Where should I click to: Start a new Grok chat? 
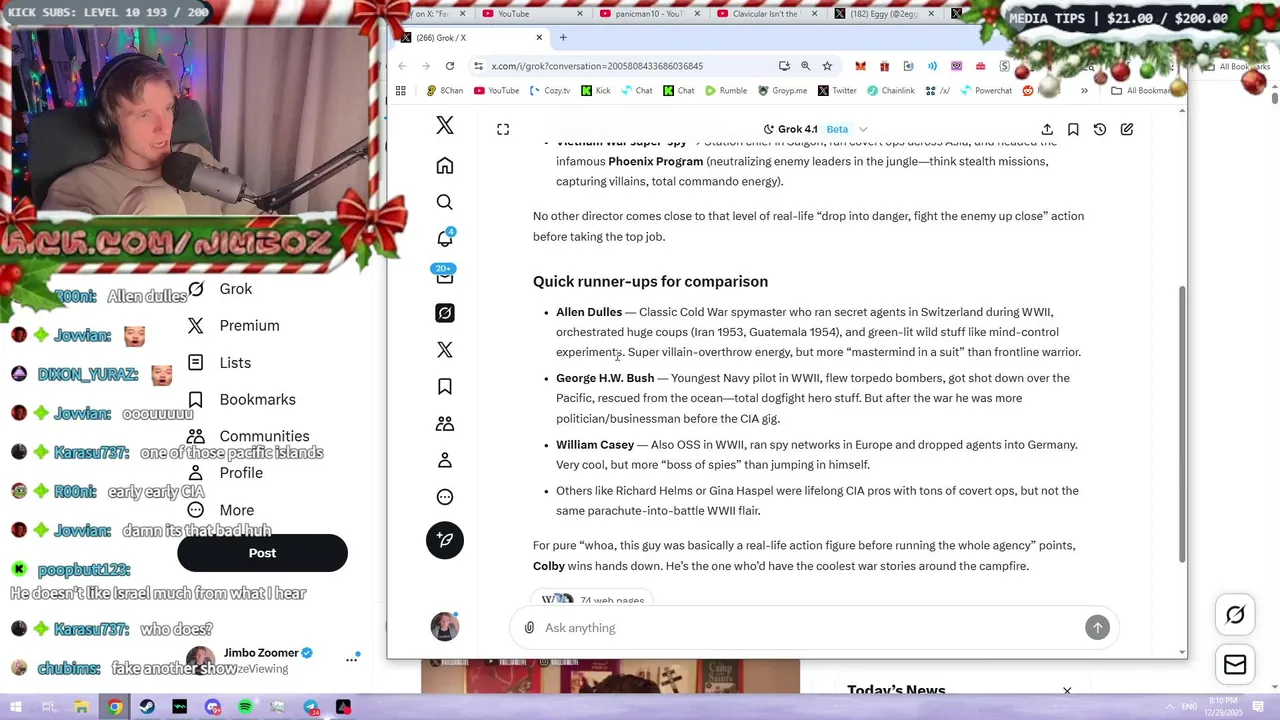pyautogui.click(x=1127, y=129)
